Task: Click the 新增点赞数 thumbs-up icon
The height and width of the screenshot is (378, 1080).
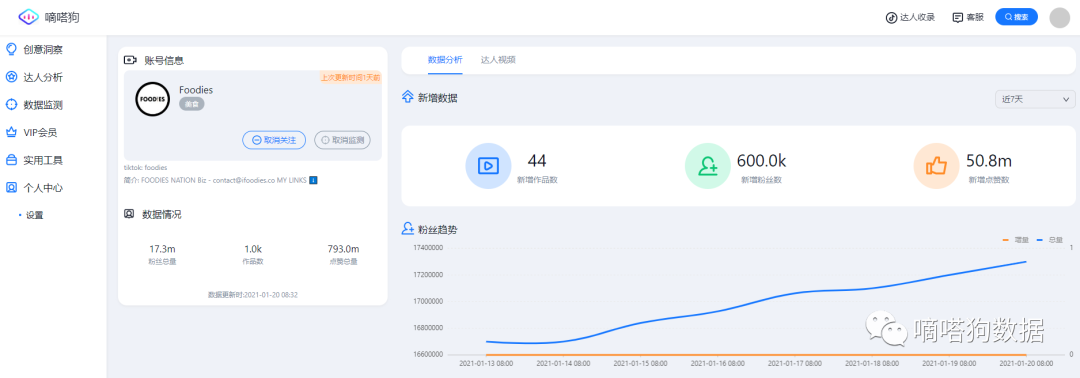Action: pos(936,166)
